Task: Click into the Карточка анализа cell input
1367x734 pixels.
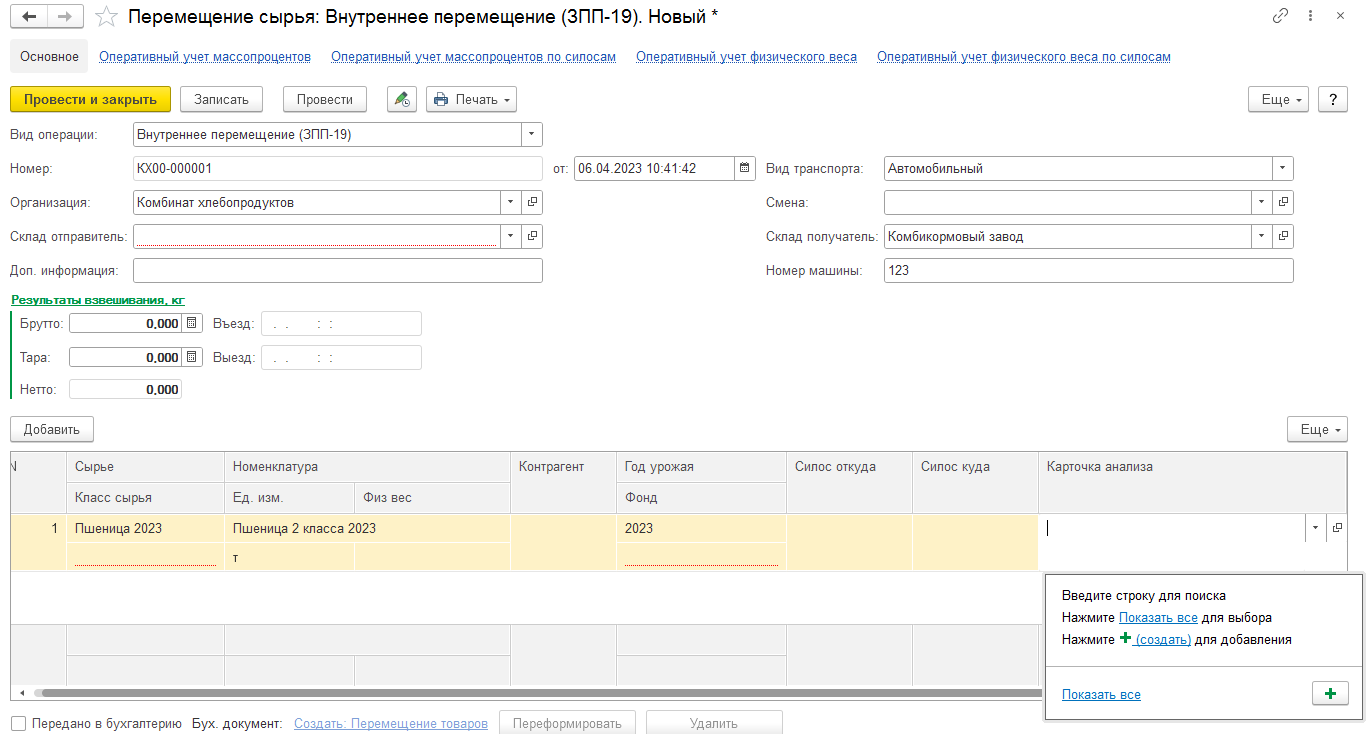Action: pyautogui.click(x=1172, y=527)
